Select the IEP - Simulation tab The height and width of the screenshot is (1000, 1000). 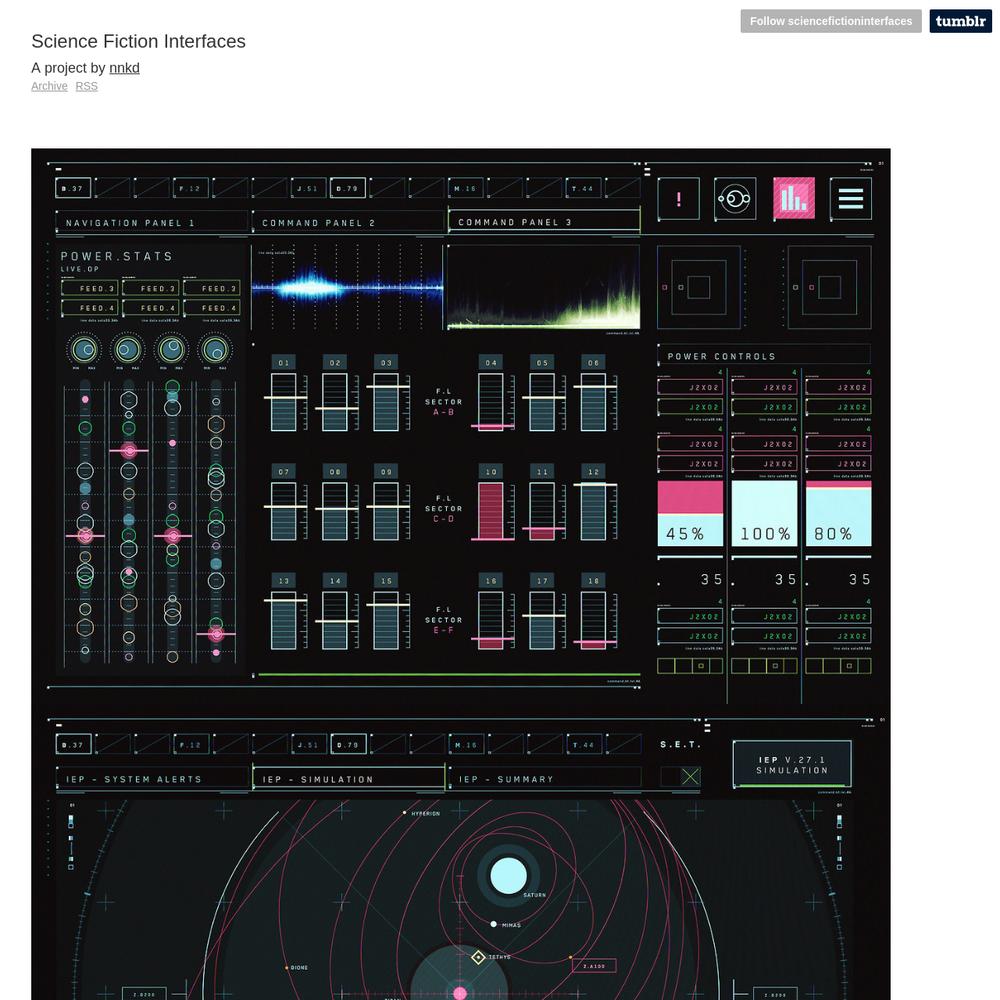tap(348, 778)
